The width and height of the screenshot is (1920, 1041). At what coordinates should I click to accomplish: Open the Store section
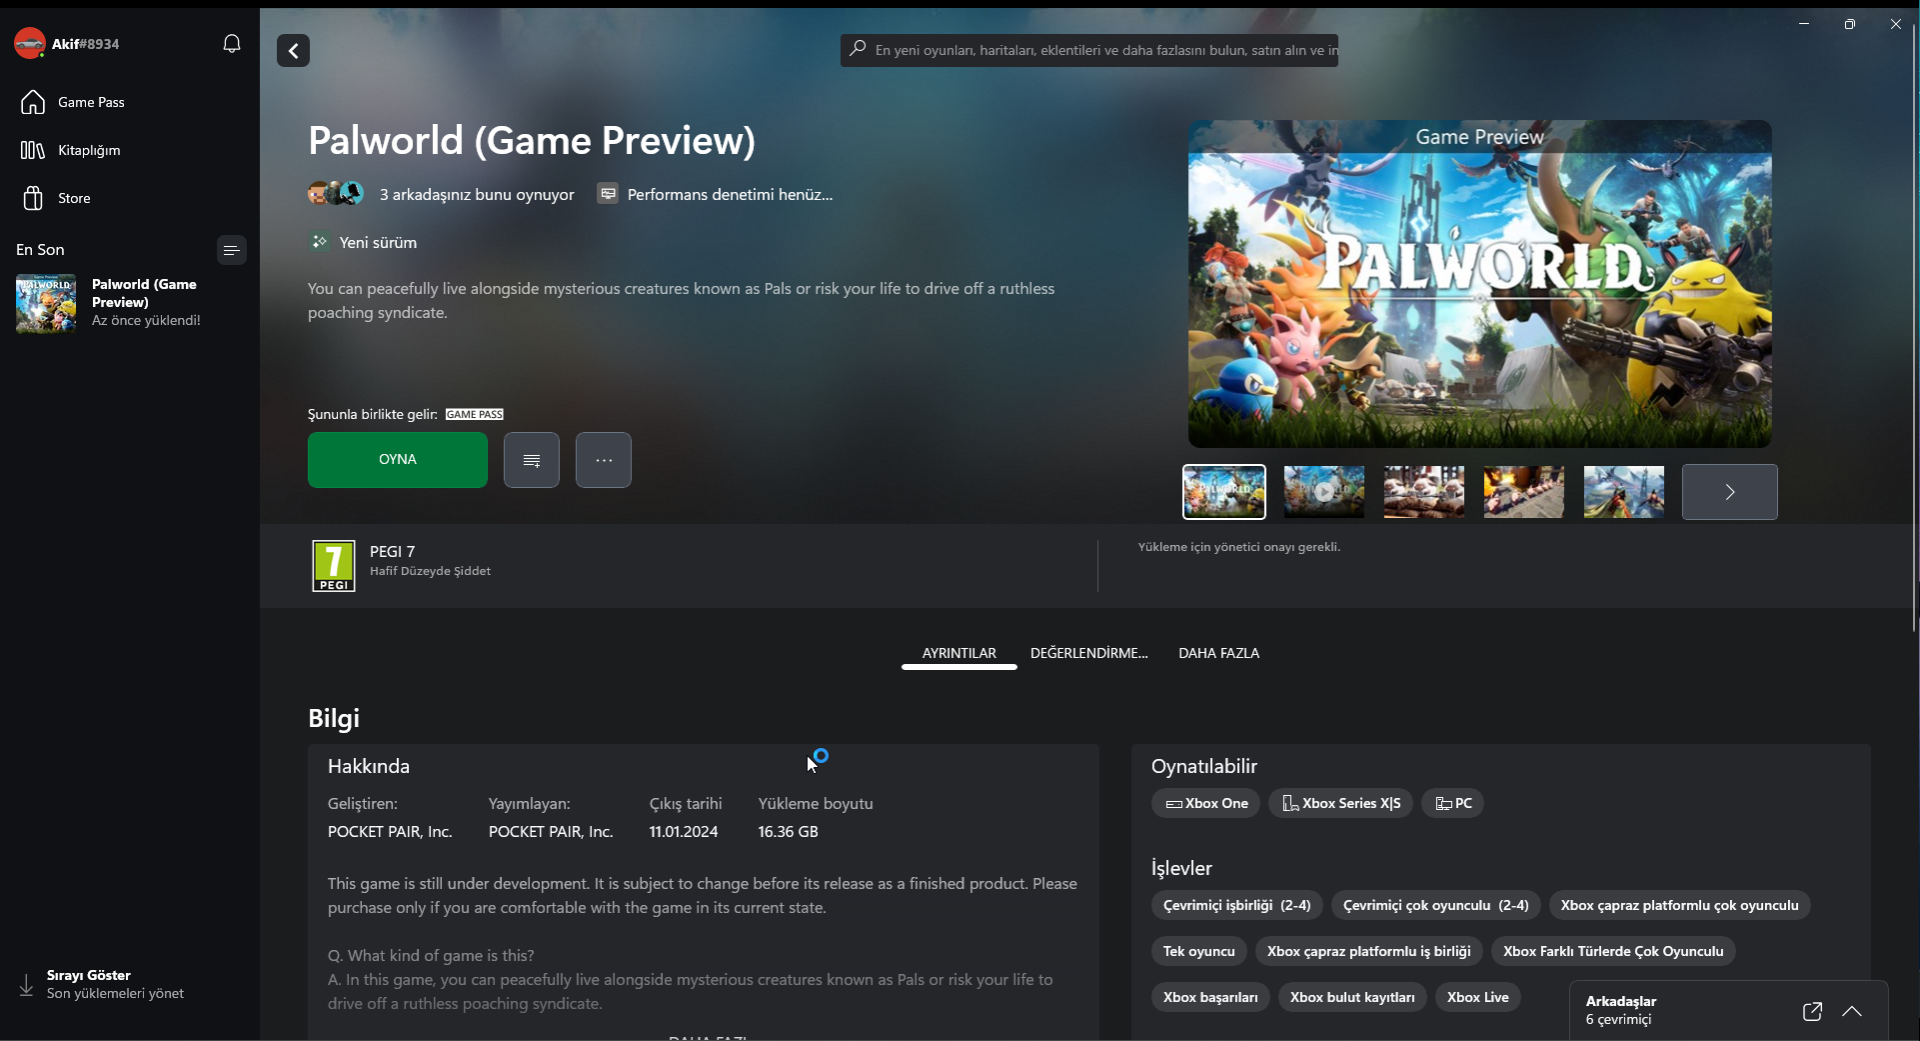(130, 198)
